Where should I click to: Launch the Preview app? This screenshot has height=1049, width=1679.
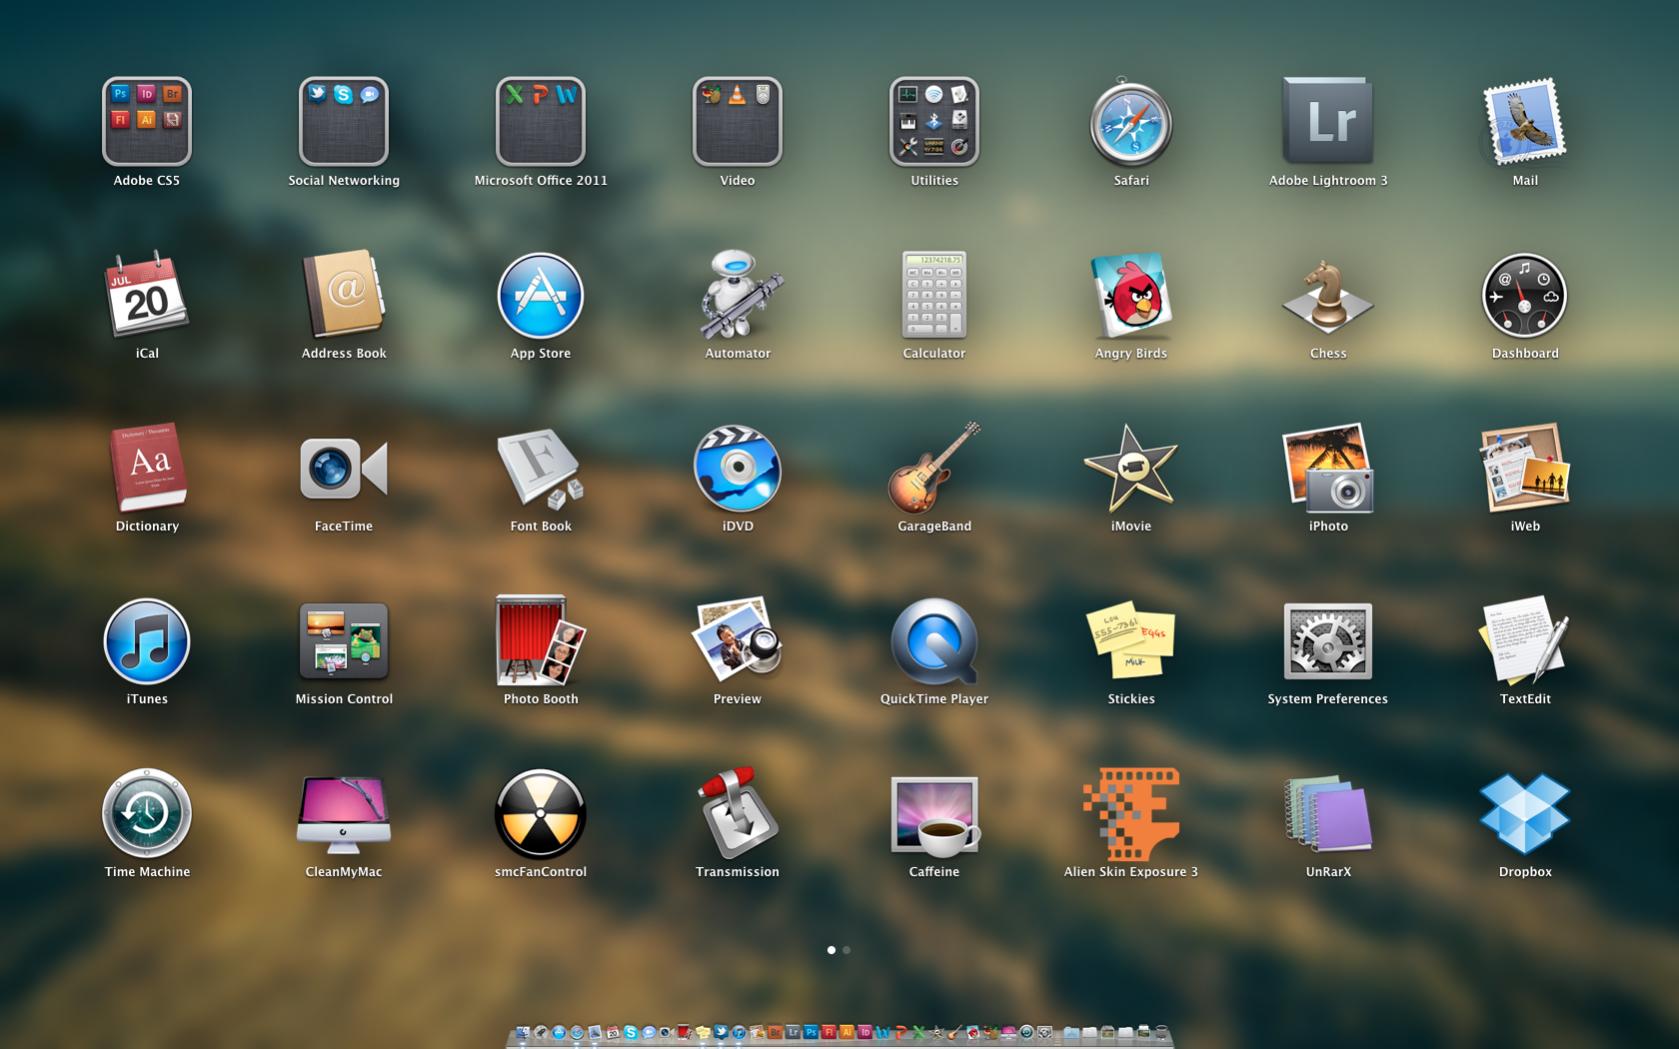coord(737,640)
